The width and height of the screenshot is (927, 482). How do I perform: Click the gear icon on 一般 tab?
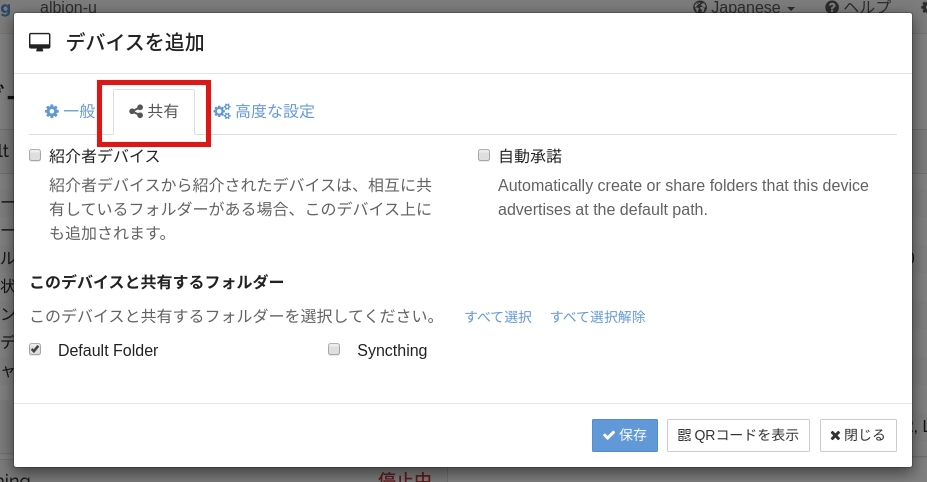[52, 111]
